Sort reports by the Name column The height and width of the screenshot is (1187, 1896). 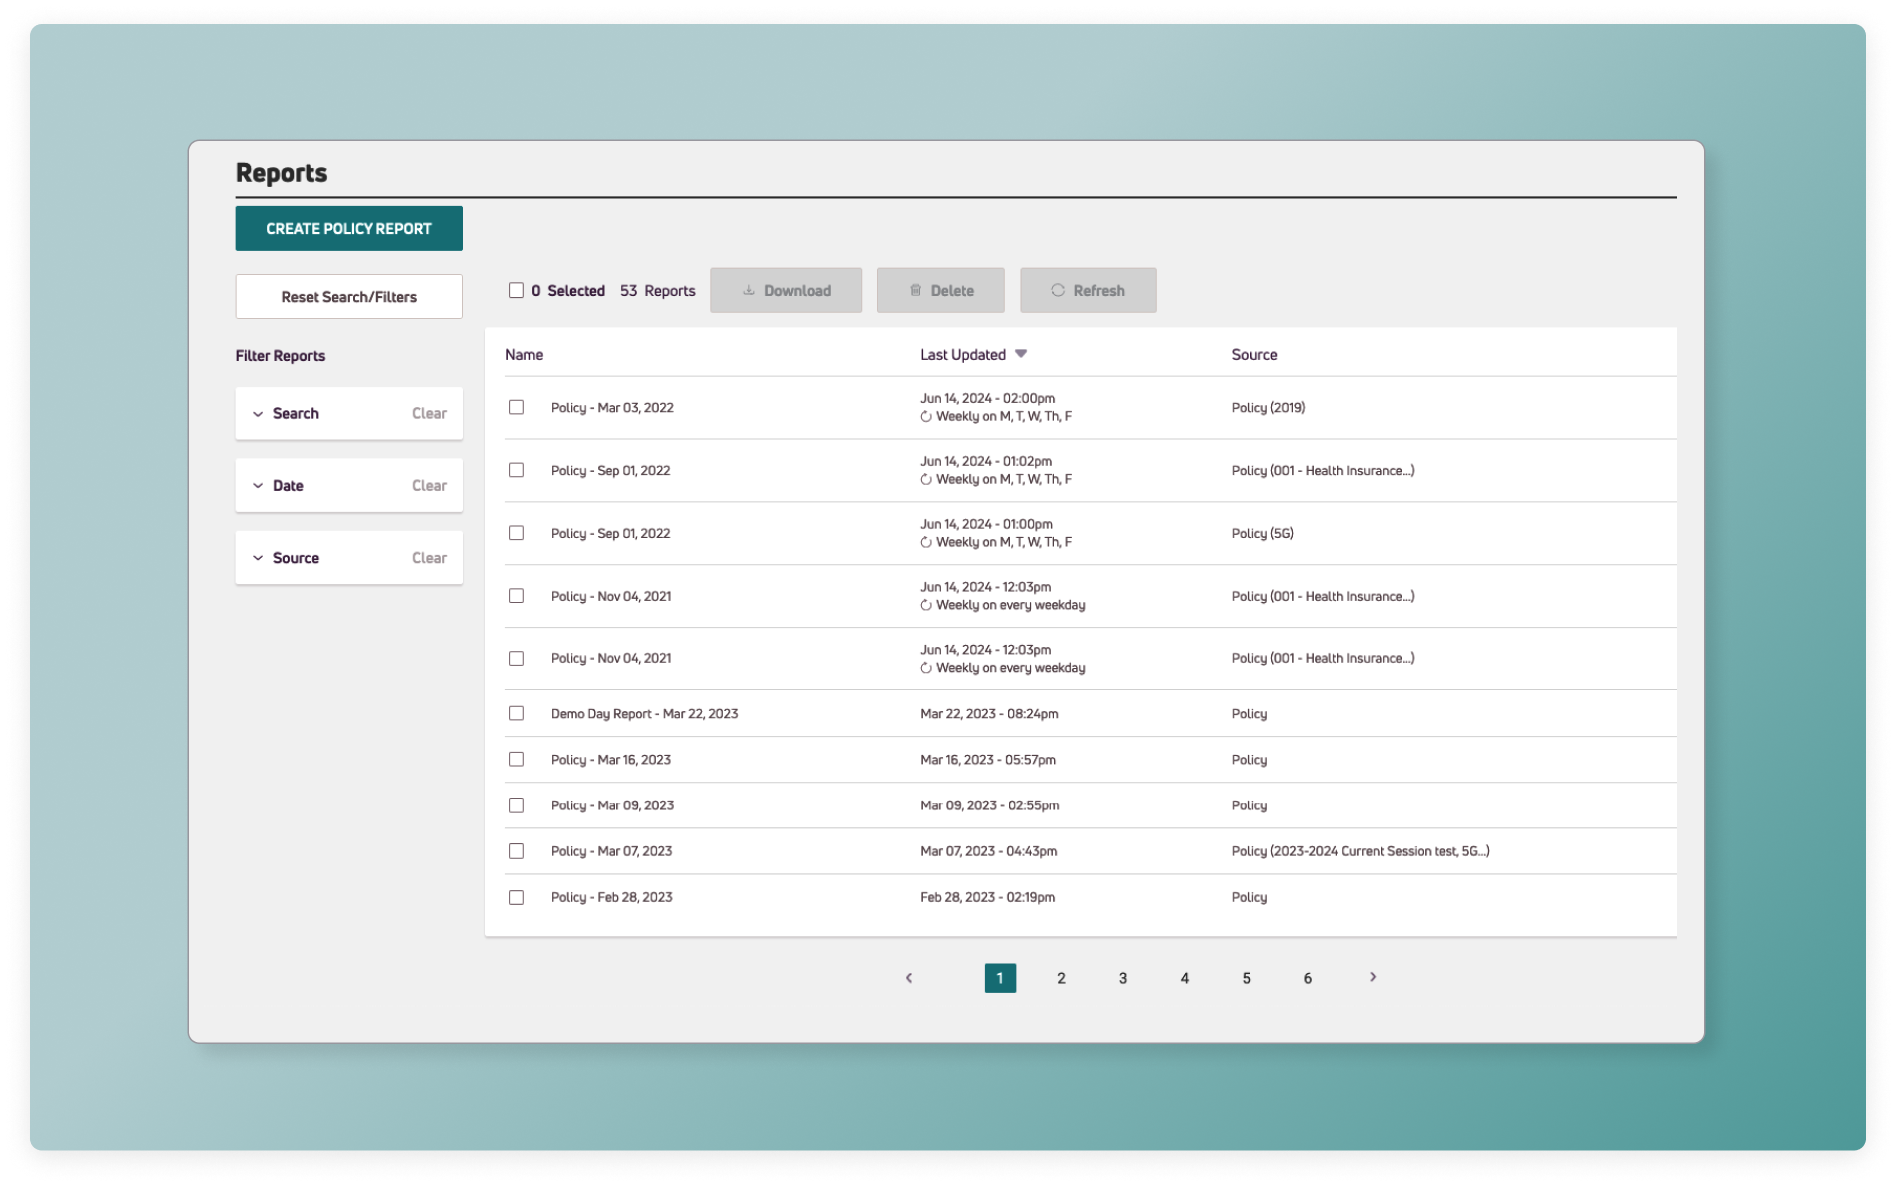[523, 353]
